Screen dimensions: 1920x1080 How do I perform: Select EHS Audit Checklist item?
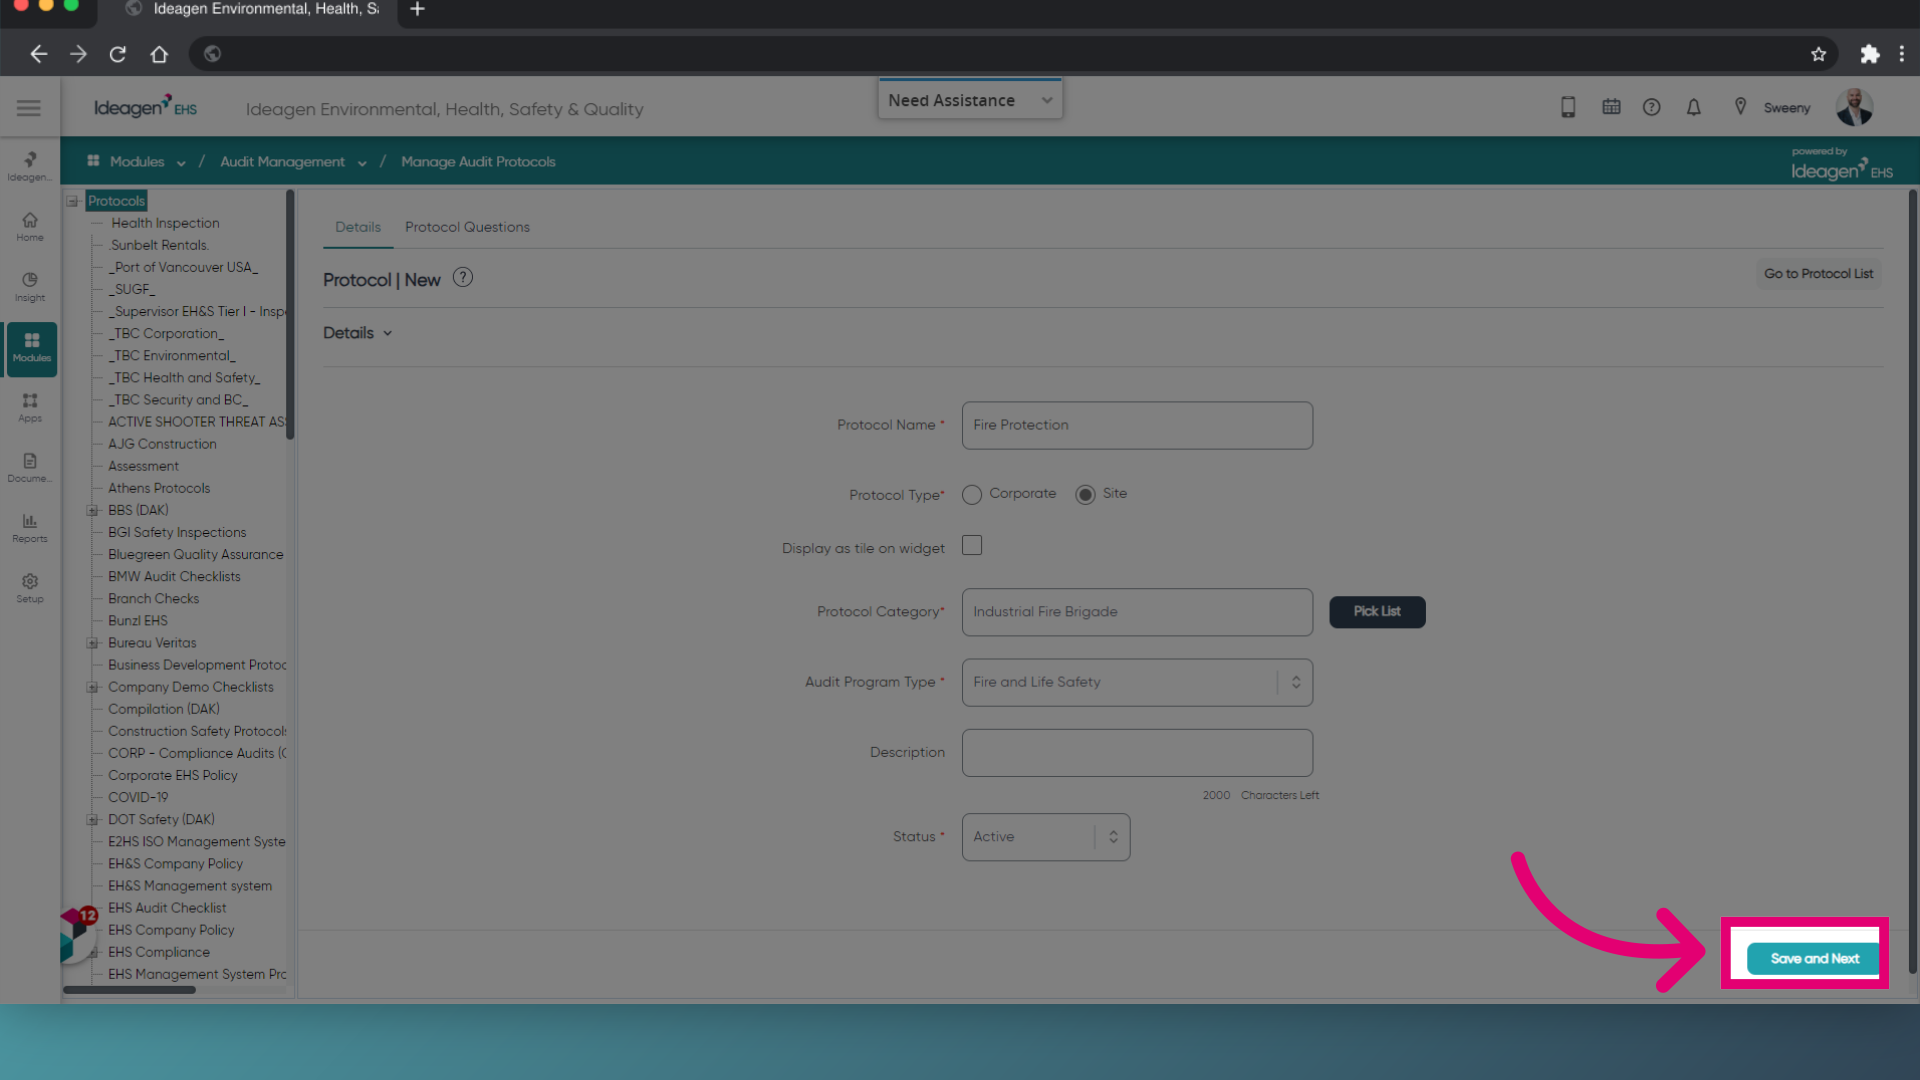pyautogui.click(x=167, y=908)
